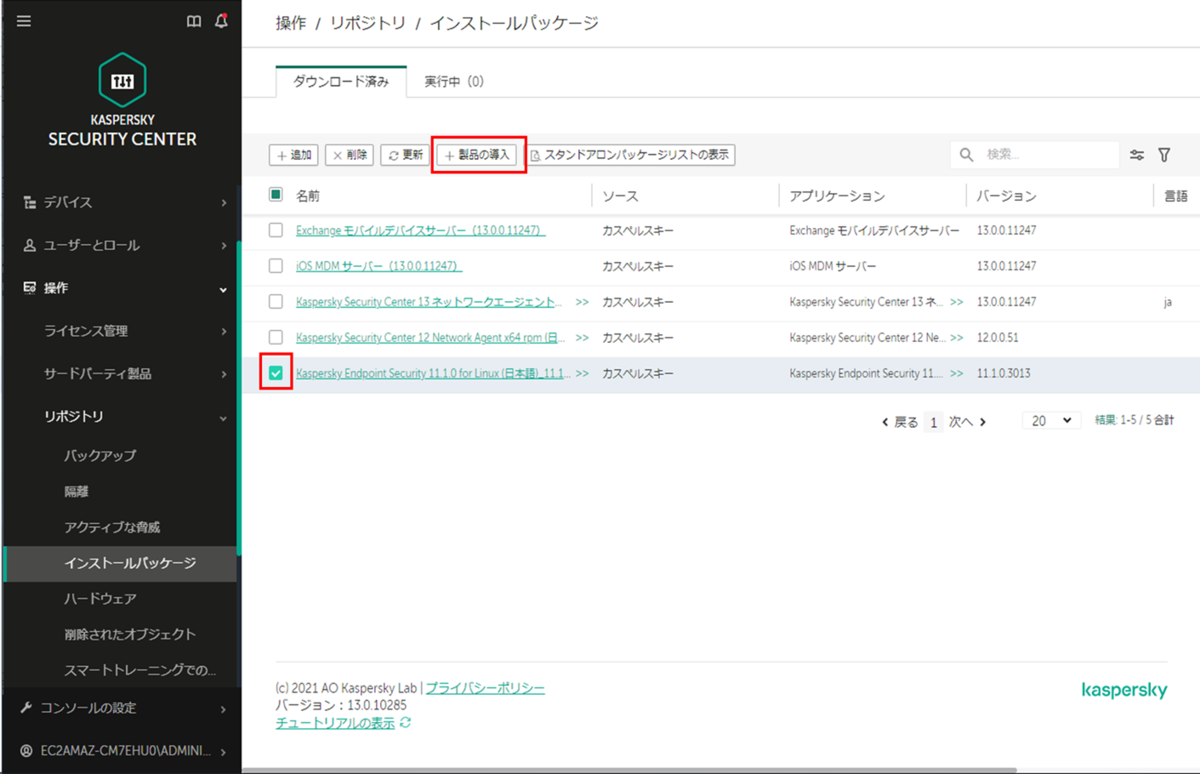
Task: Open the Kaspersky Security Center 13 ネットワークエージェント link
Action: coord(429,302)
